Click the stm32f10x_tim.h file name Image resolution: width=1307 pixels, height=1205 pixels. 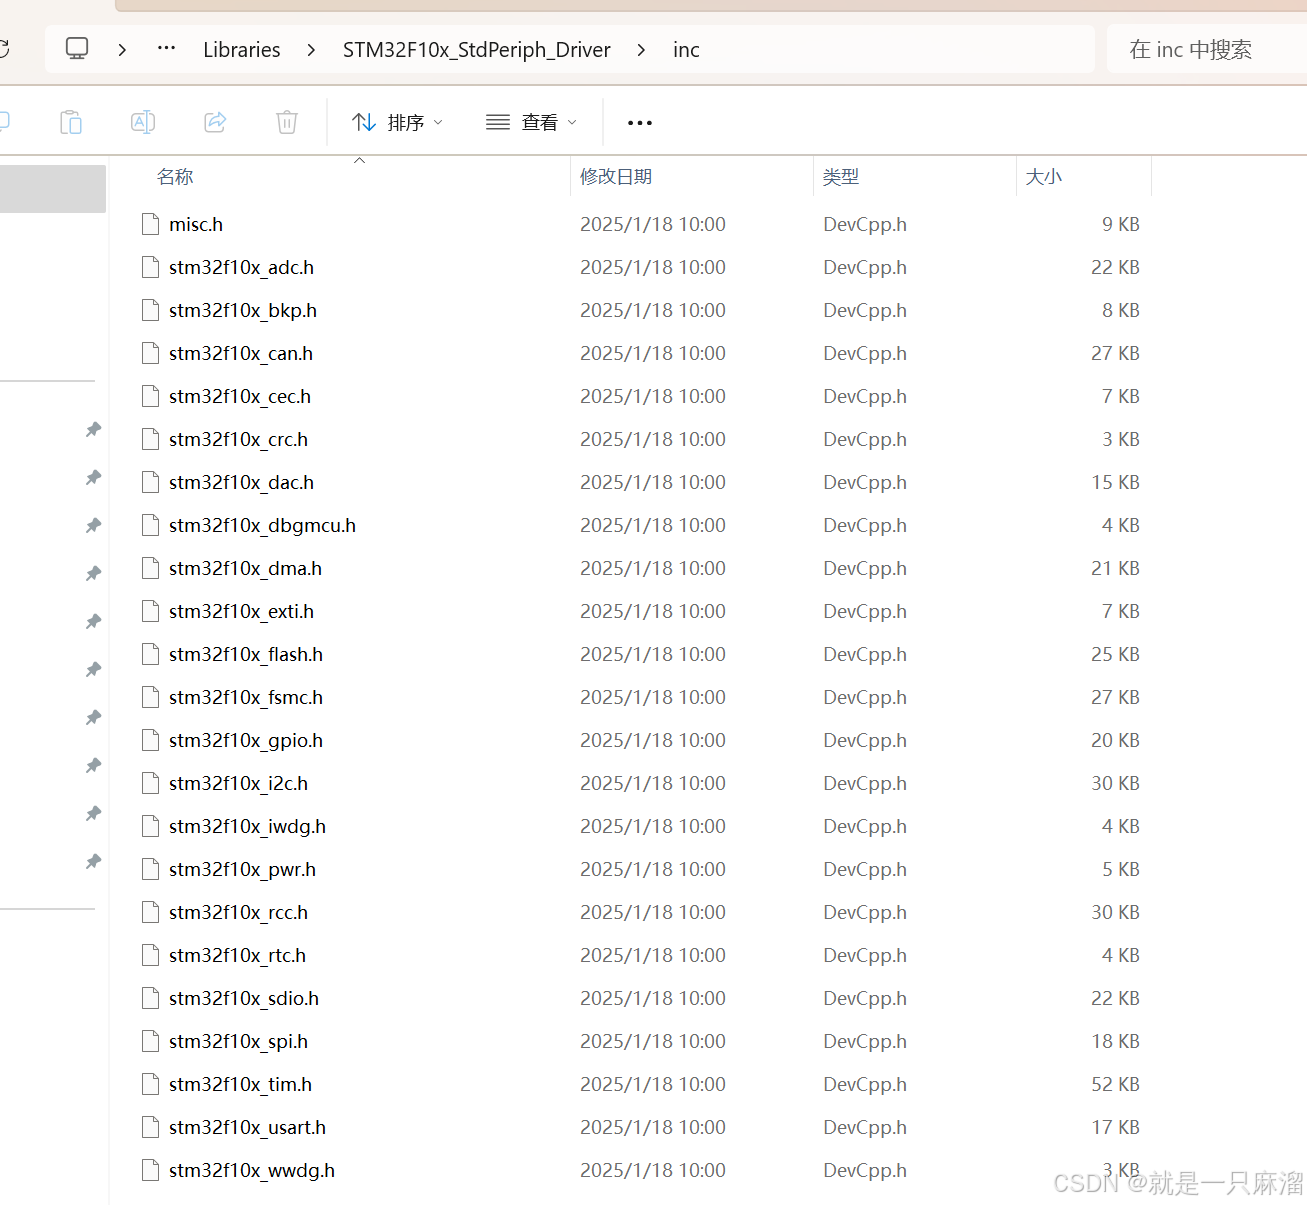coord(240,1084)
